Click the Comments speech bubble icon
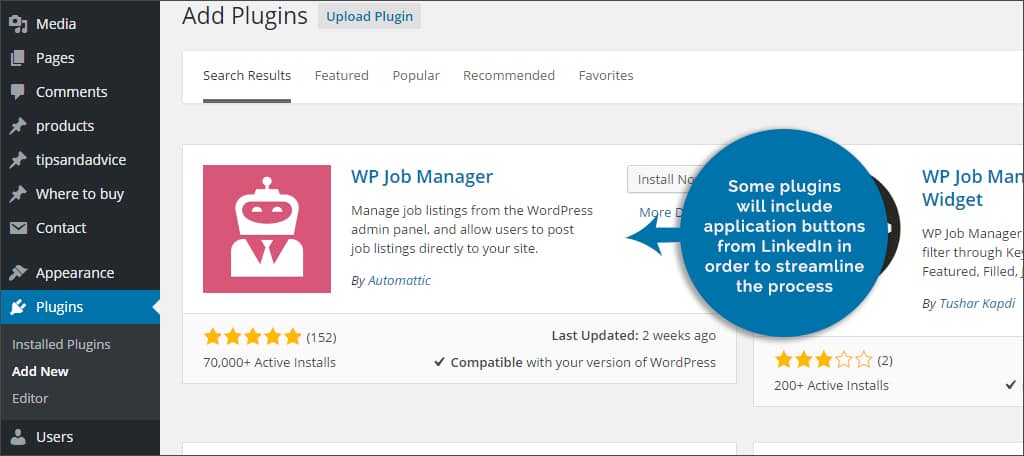This screenshot has width=1024, height=456. [x=18, y=92]
